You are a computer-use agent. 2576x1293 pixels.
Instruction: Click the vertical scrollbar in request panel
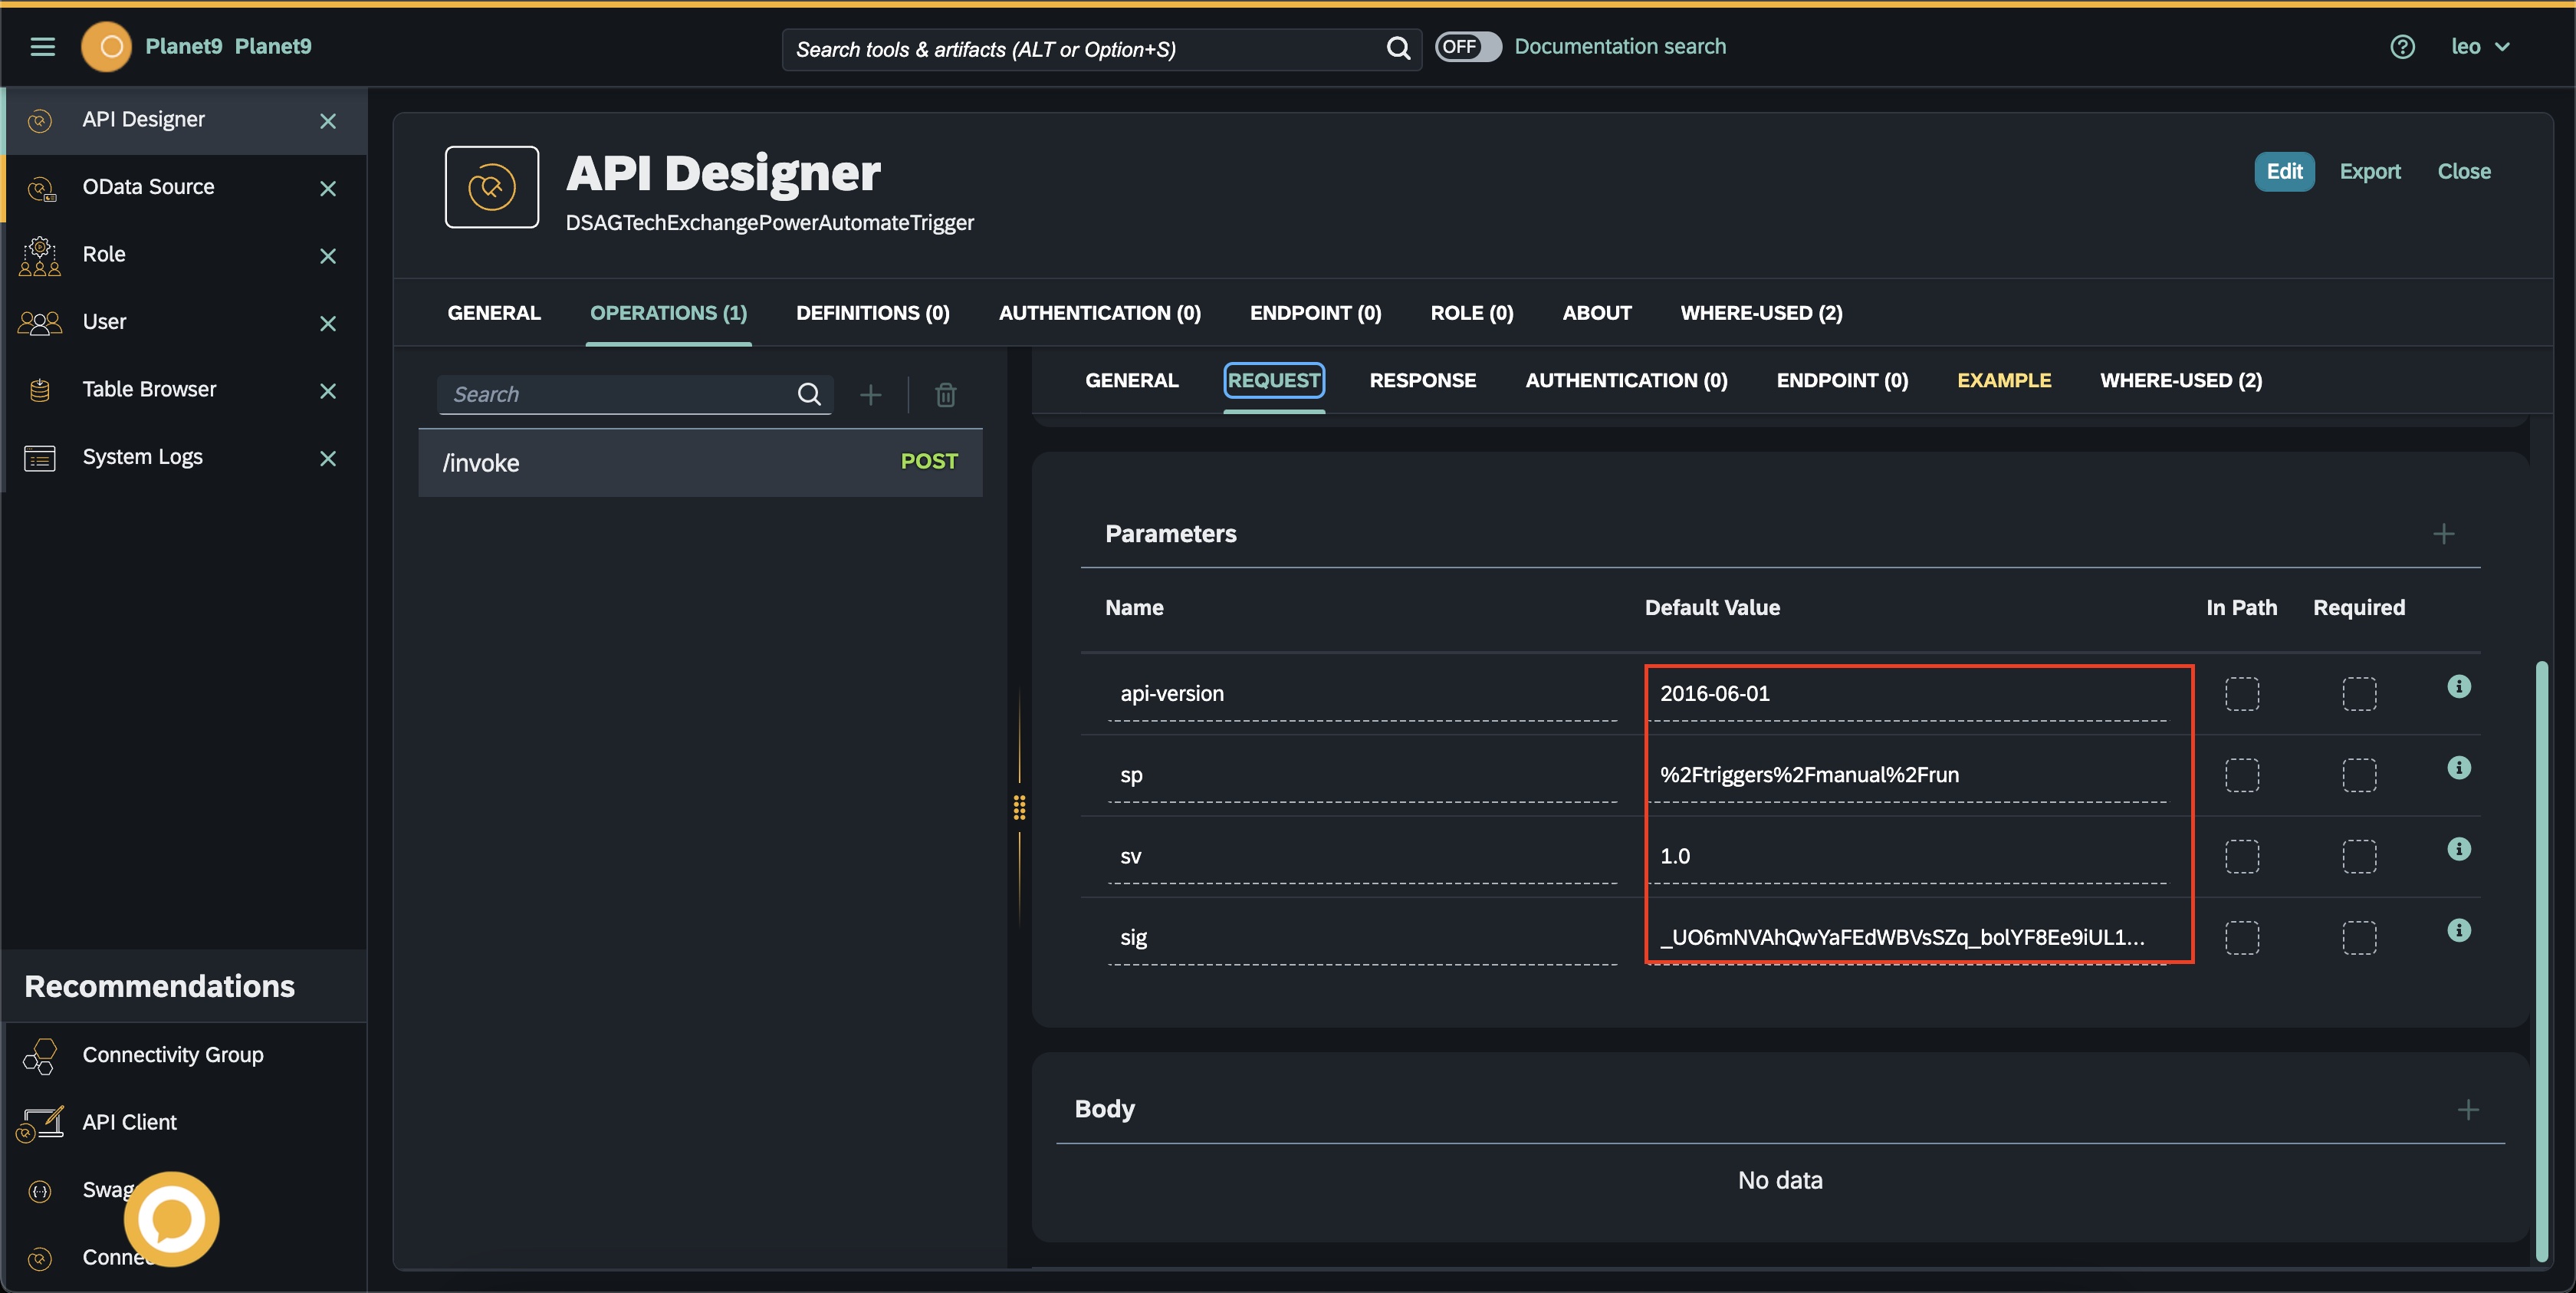tap(2541, 960)
